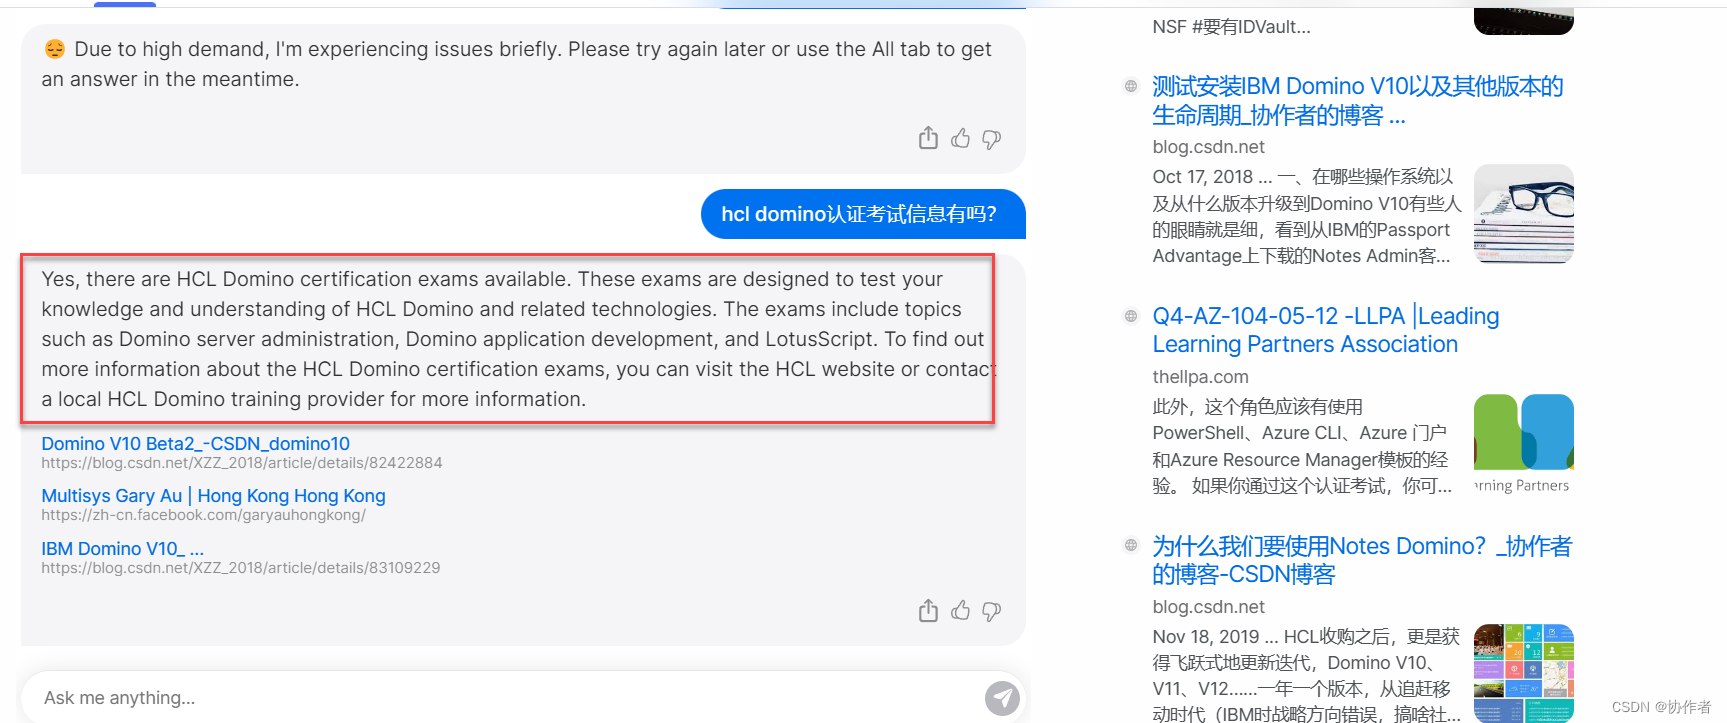Open 'IBM Domino V10_ ...' source link
Image resolution: width=1727 pixels, height=723 pixels.
[x=122, y=548]
